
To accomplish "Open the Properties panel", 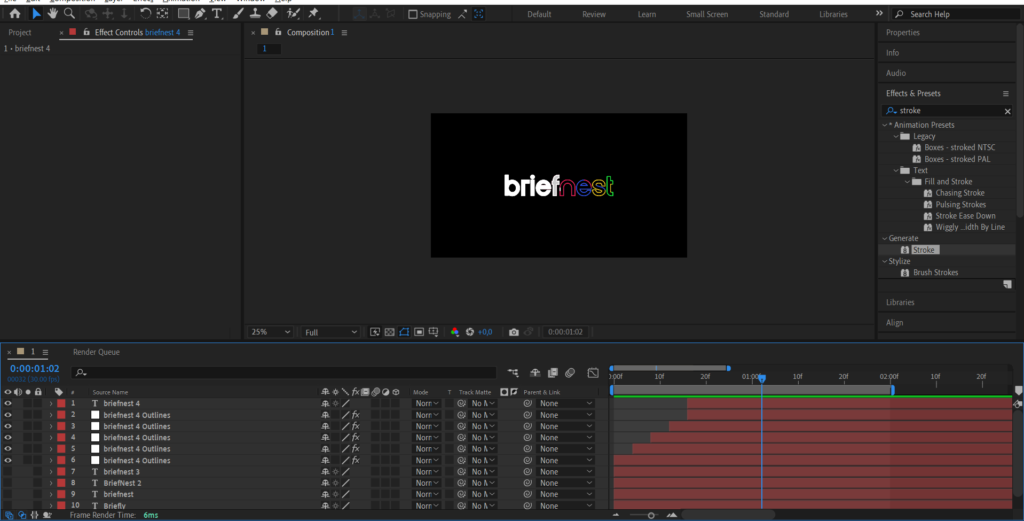I will tap(903, 33).
